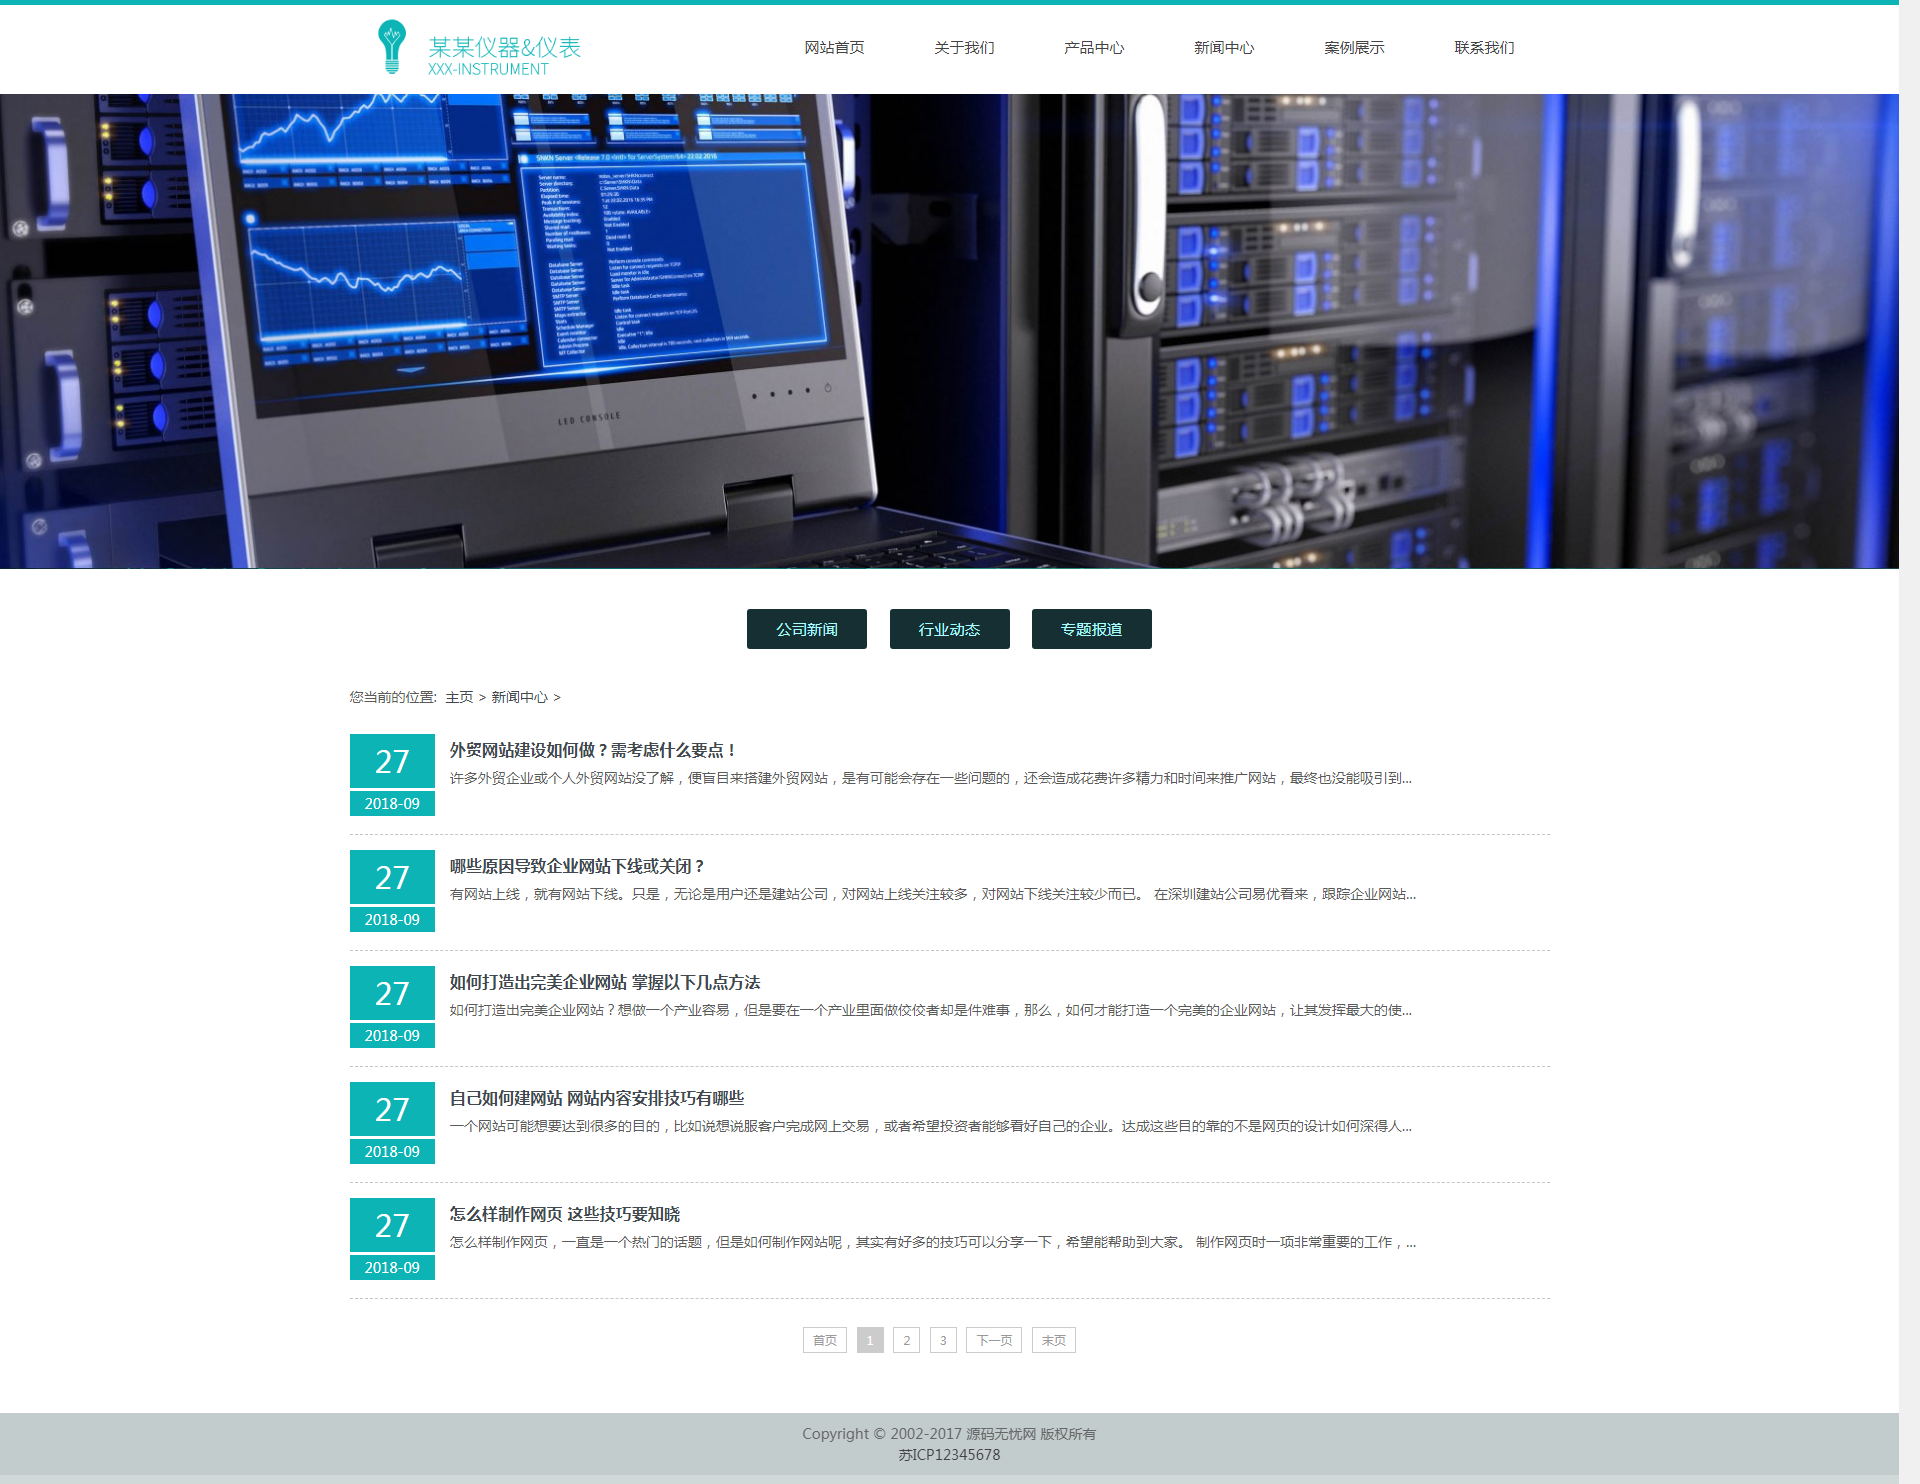Click 联系我们 in the header menu

[x=1483, y=47]
